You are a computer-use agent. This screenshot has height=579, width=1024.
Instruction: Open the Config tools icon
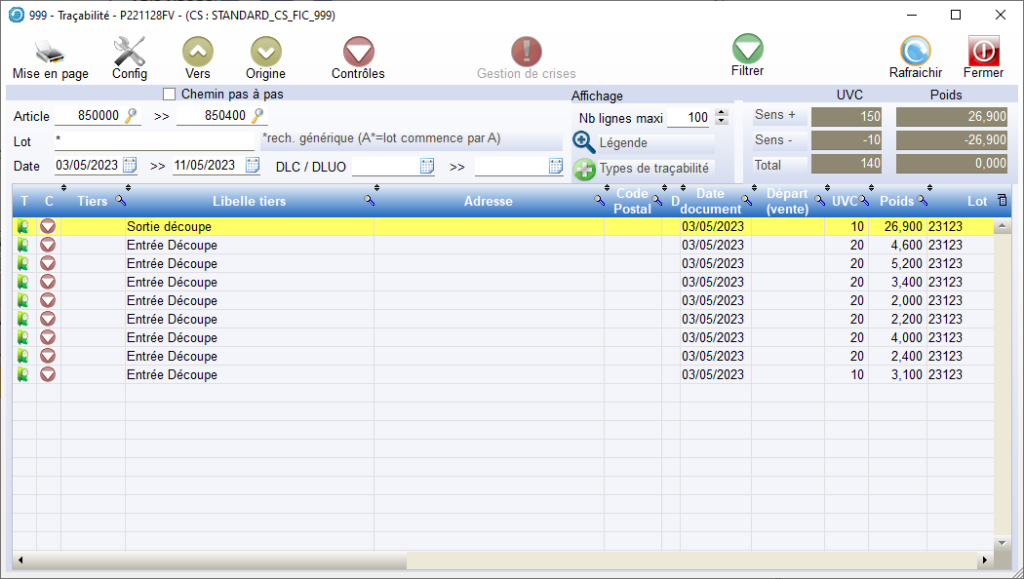[x=129, y=52]
